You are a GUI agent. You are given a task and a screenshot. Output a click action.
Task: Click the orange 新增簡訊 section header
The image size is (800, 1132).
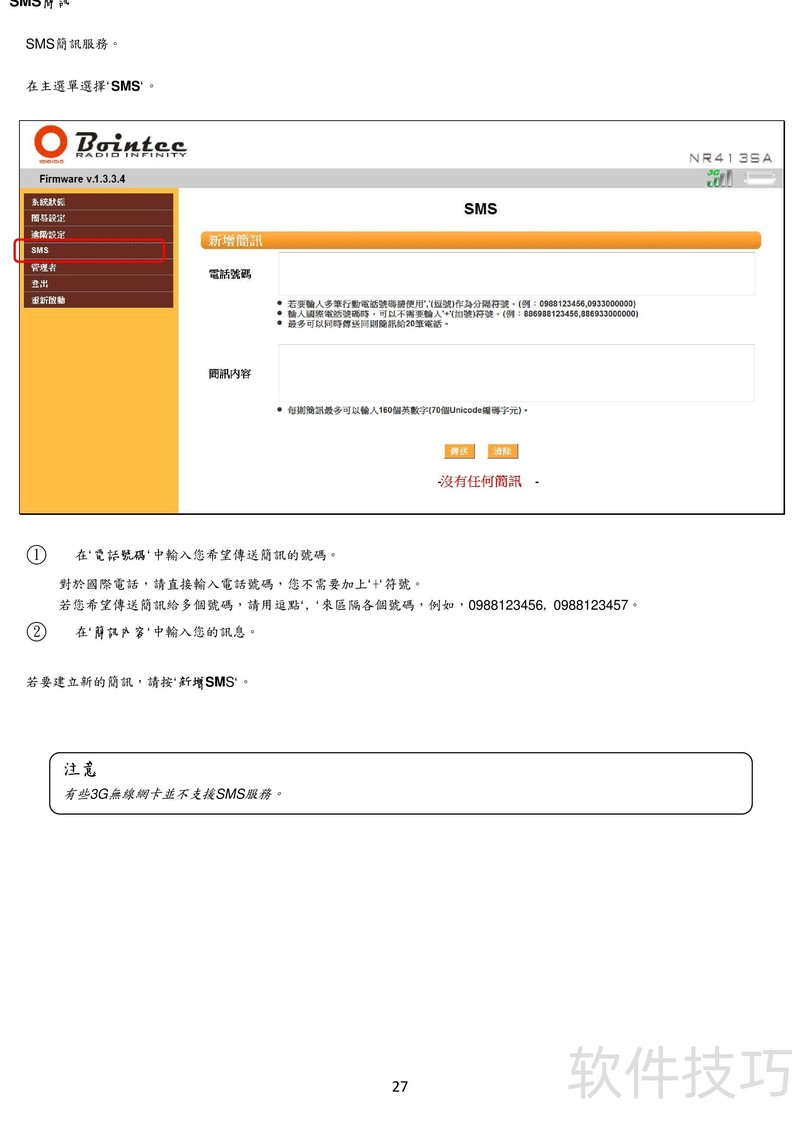[480, 240]
